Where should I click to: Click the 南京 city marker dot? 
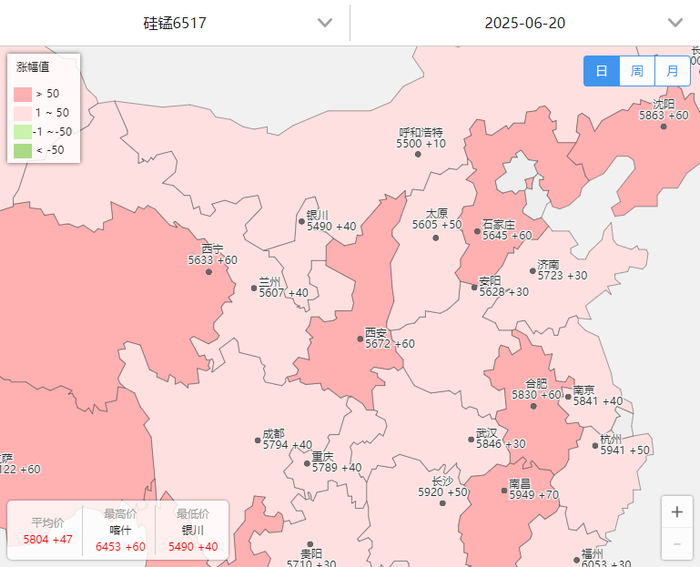pyautogui.click(x=568, y=396)
